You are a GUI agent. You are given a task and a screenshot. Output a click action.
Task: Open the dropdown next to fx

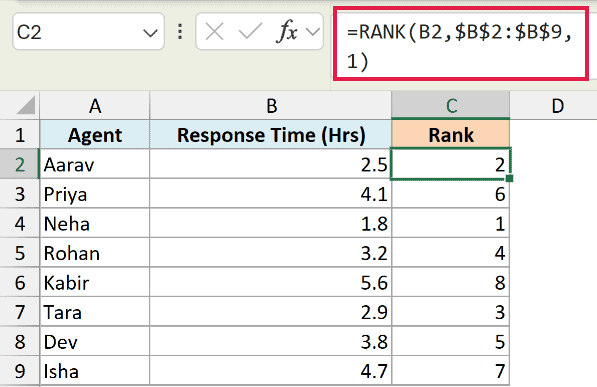(x=313, y=32)
